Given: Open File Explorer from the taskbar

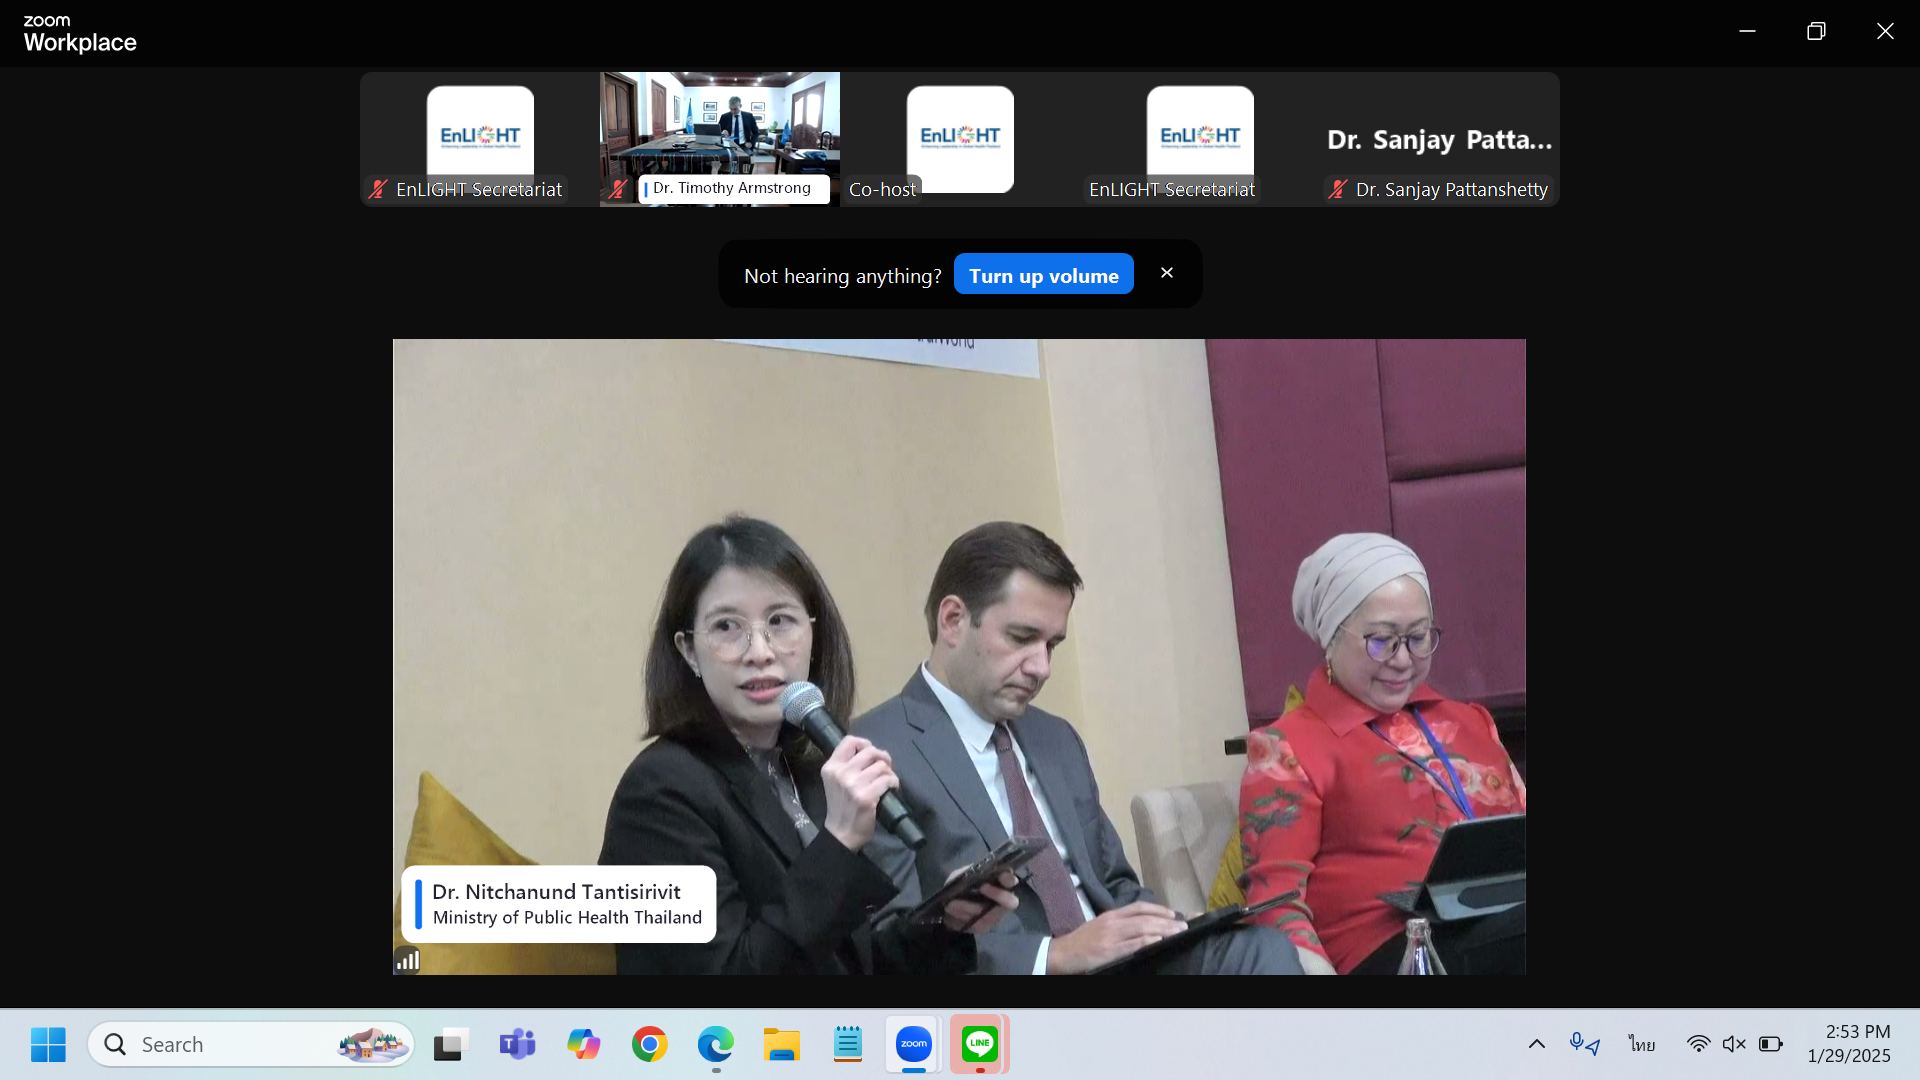Looking at the screenshot, I should [x=781, y=1044].
